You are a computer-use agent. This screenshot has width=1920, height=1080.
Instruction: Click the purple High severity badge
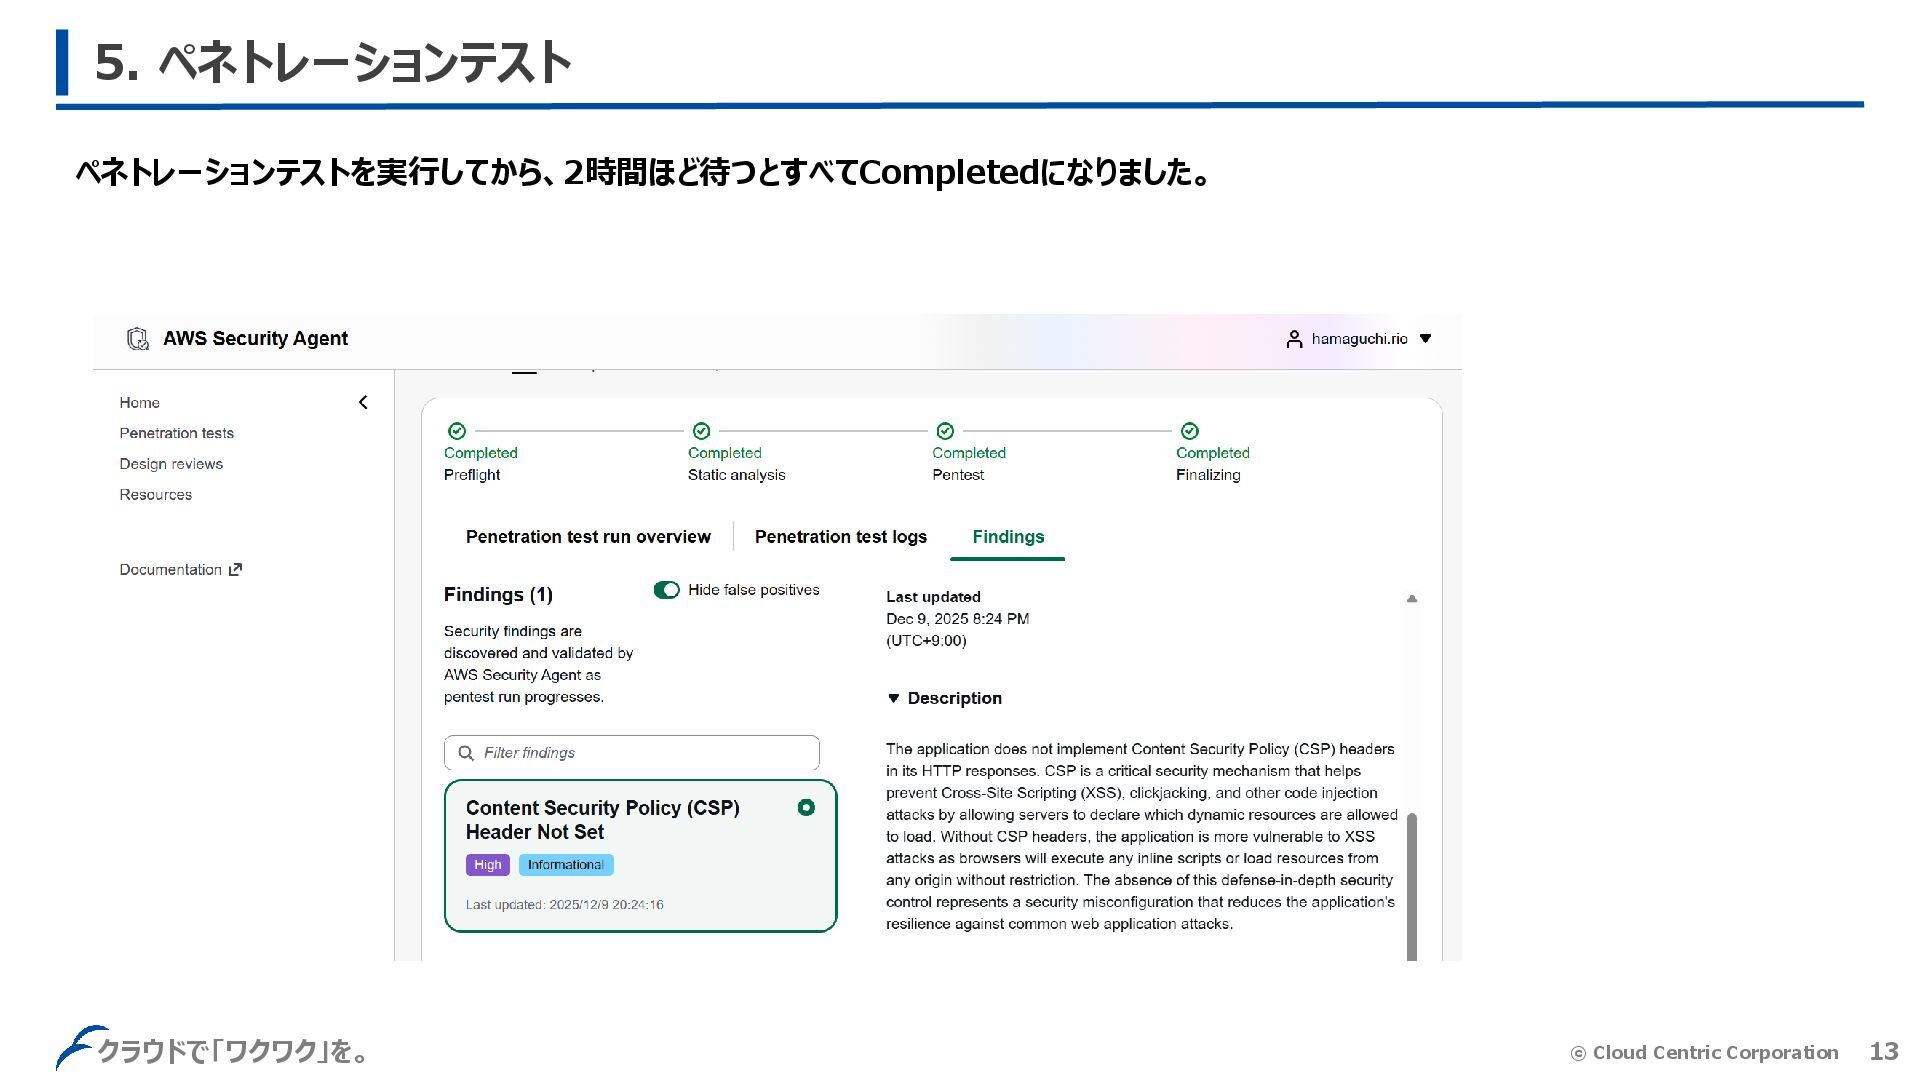point(487,865)
